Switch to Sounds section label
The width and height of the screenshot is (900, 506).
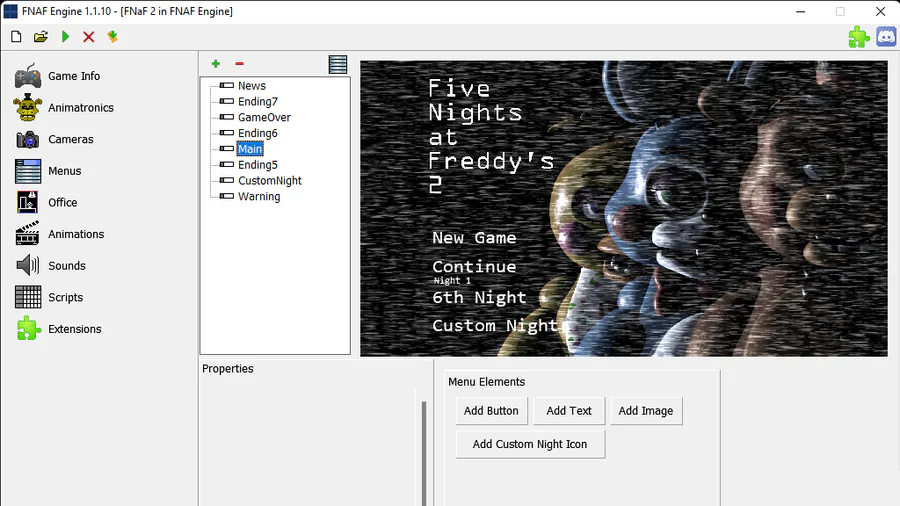coord(67,266)
